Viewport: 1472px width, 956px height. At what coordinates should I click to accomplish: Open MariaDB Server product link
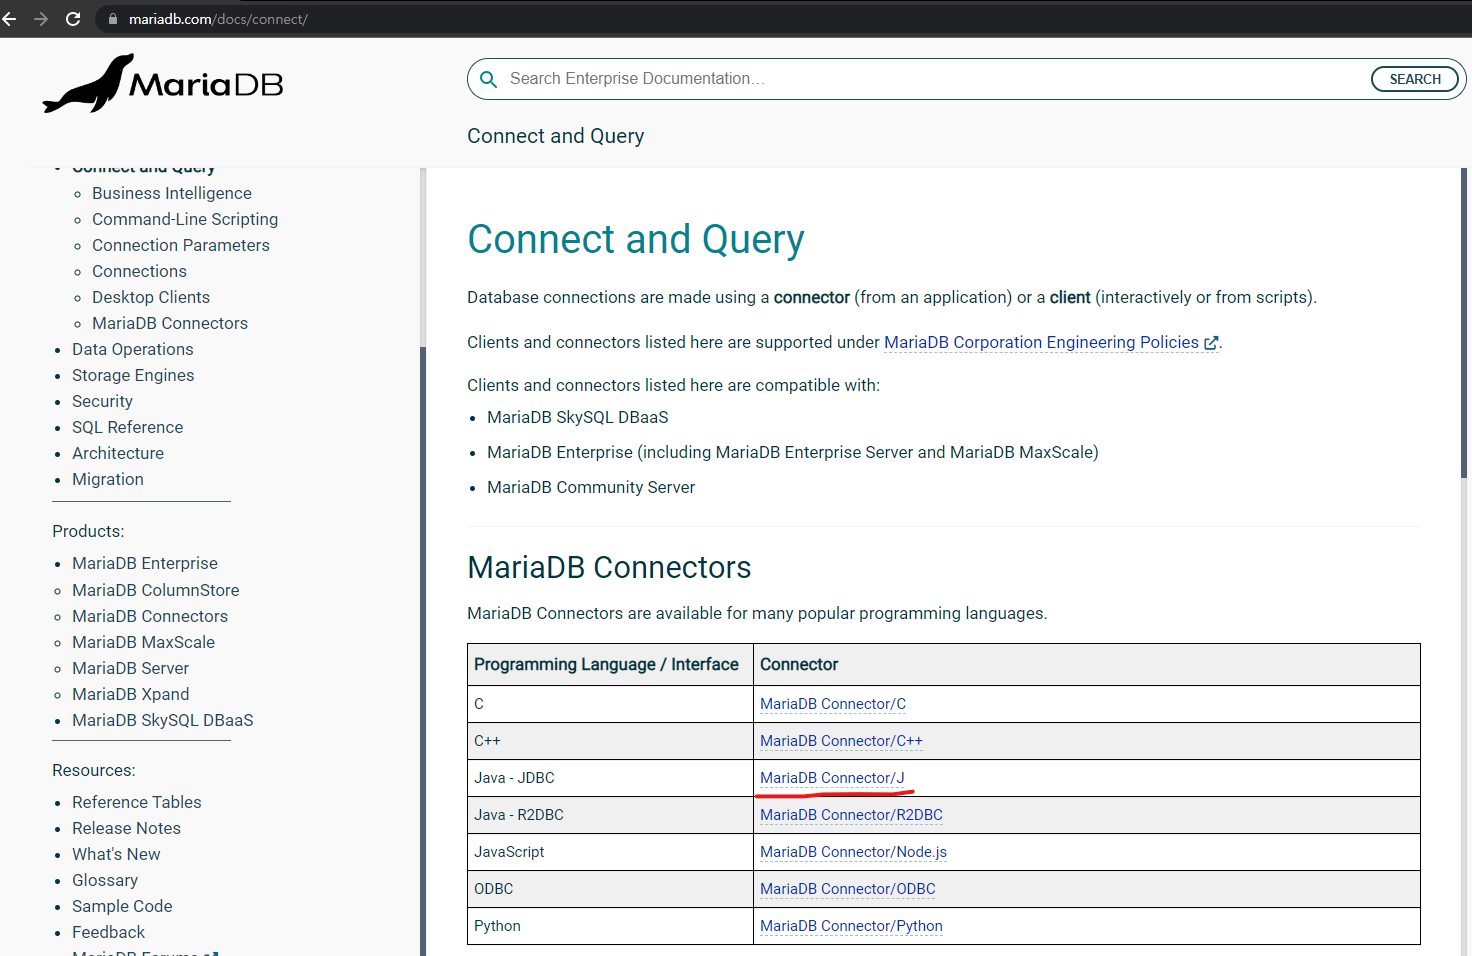click(130, 668)
